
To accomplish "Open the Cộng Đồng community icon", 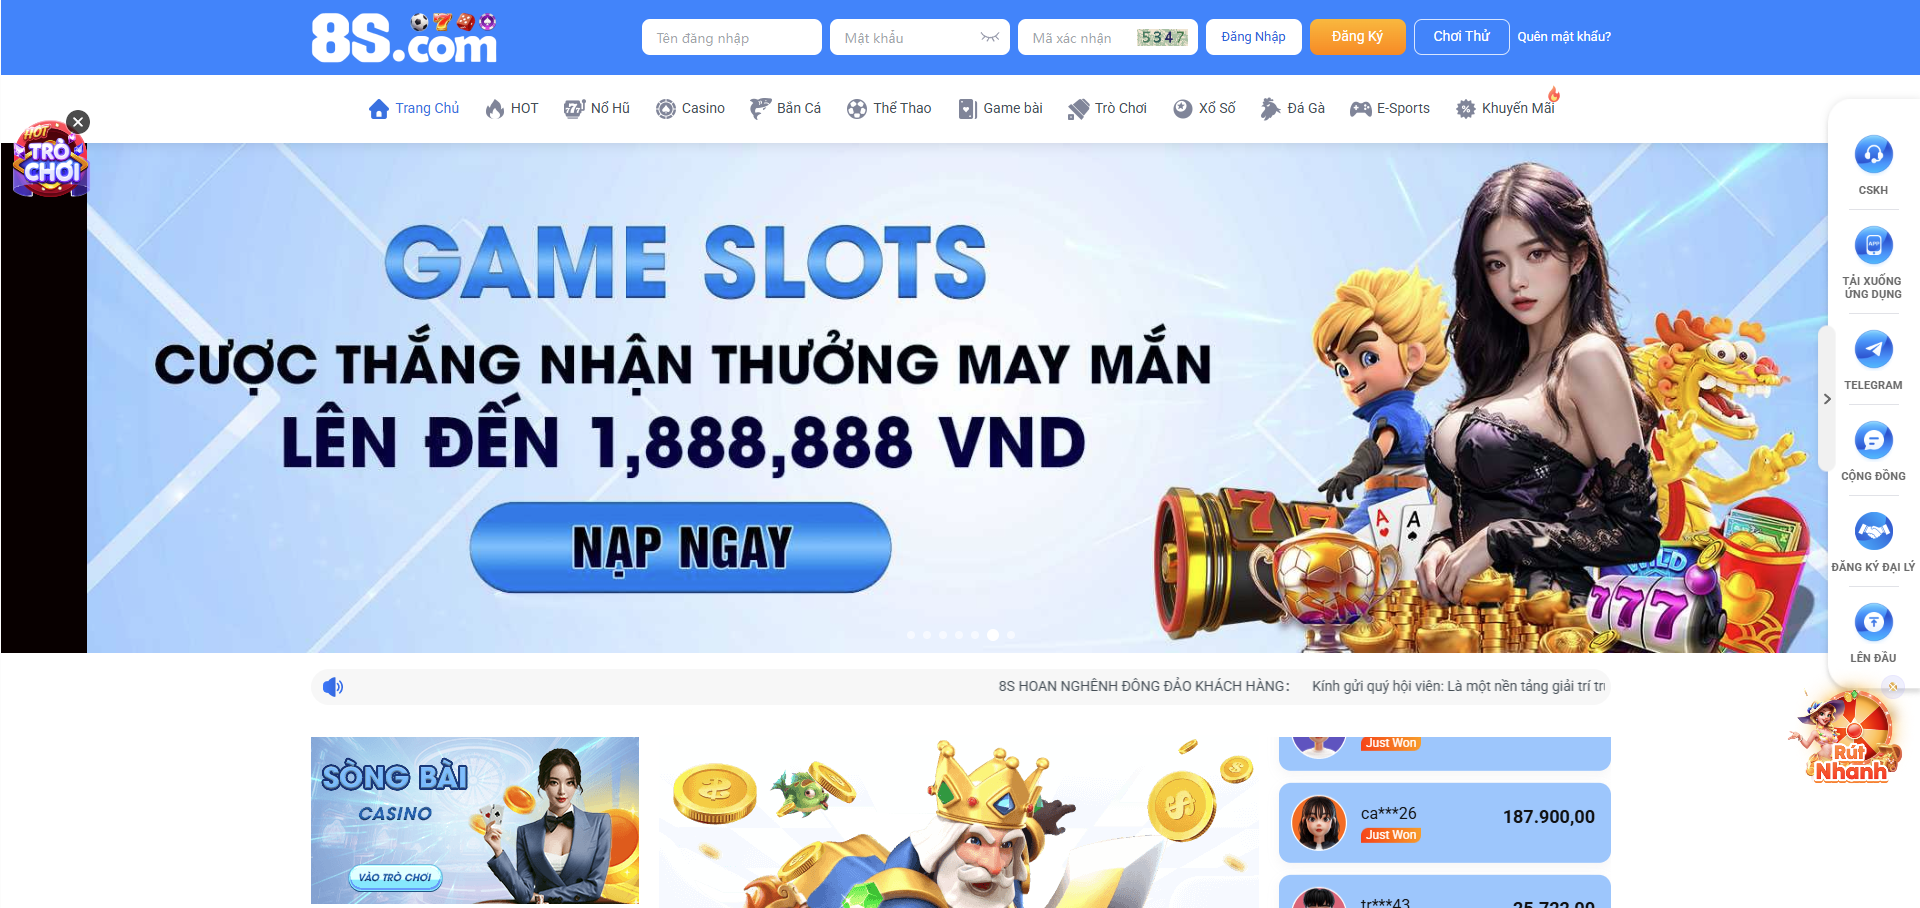I will pyautogui.click(x=1873, y=440).
